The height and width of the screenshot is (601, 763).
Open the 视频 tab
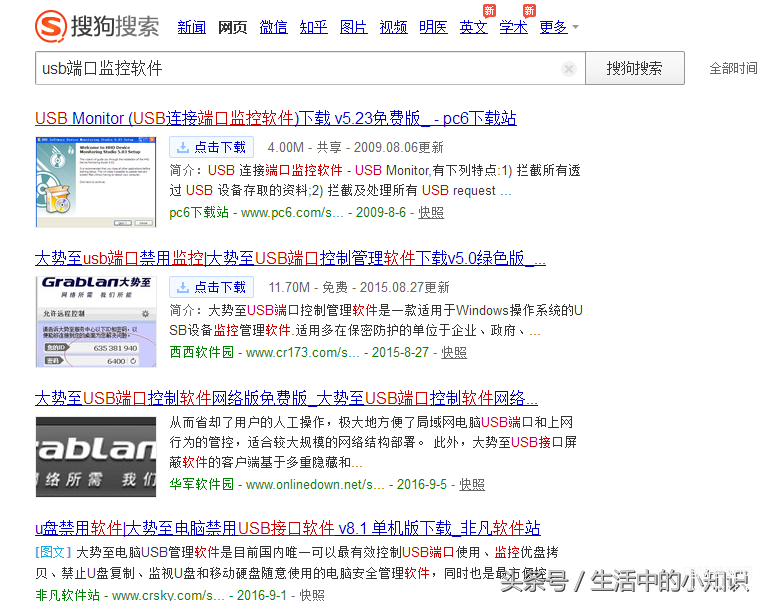[x=394, y=27]
